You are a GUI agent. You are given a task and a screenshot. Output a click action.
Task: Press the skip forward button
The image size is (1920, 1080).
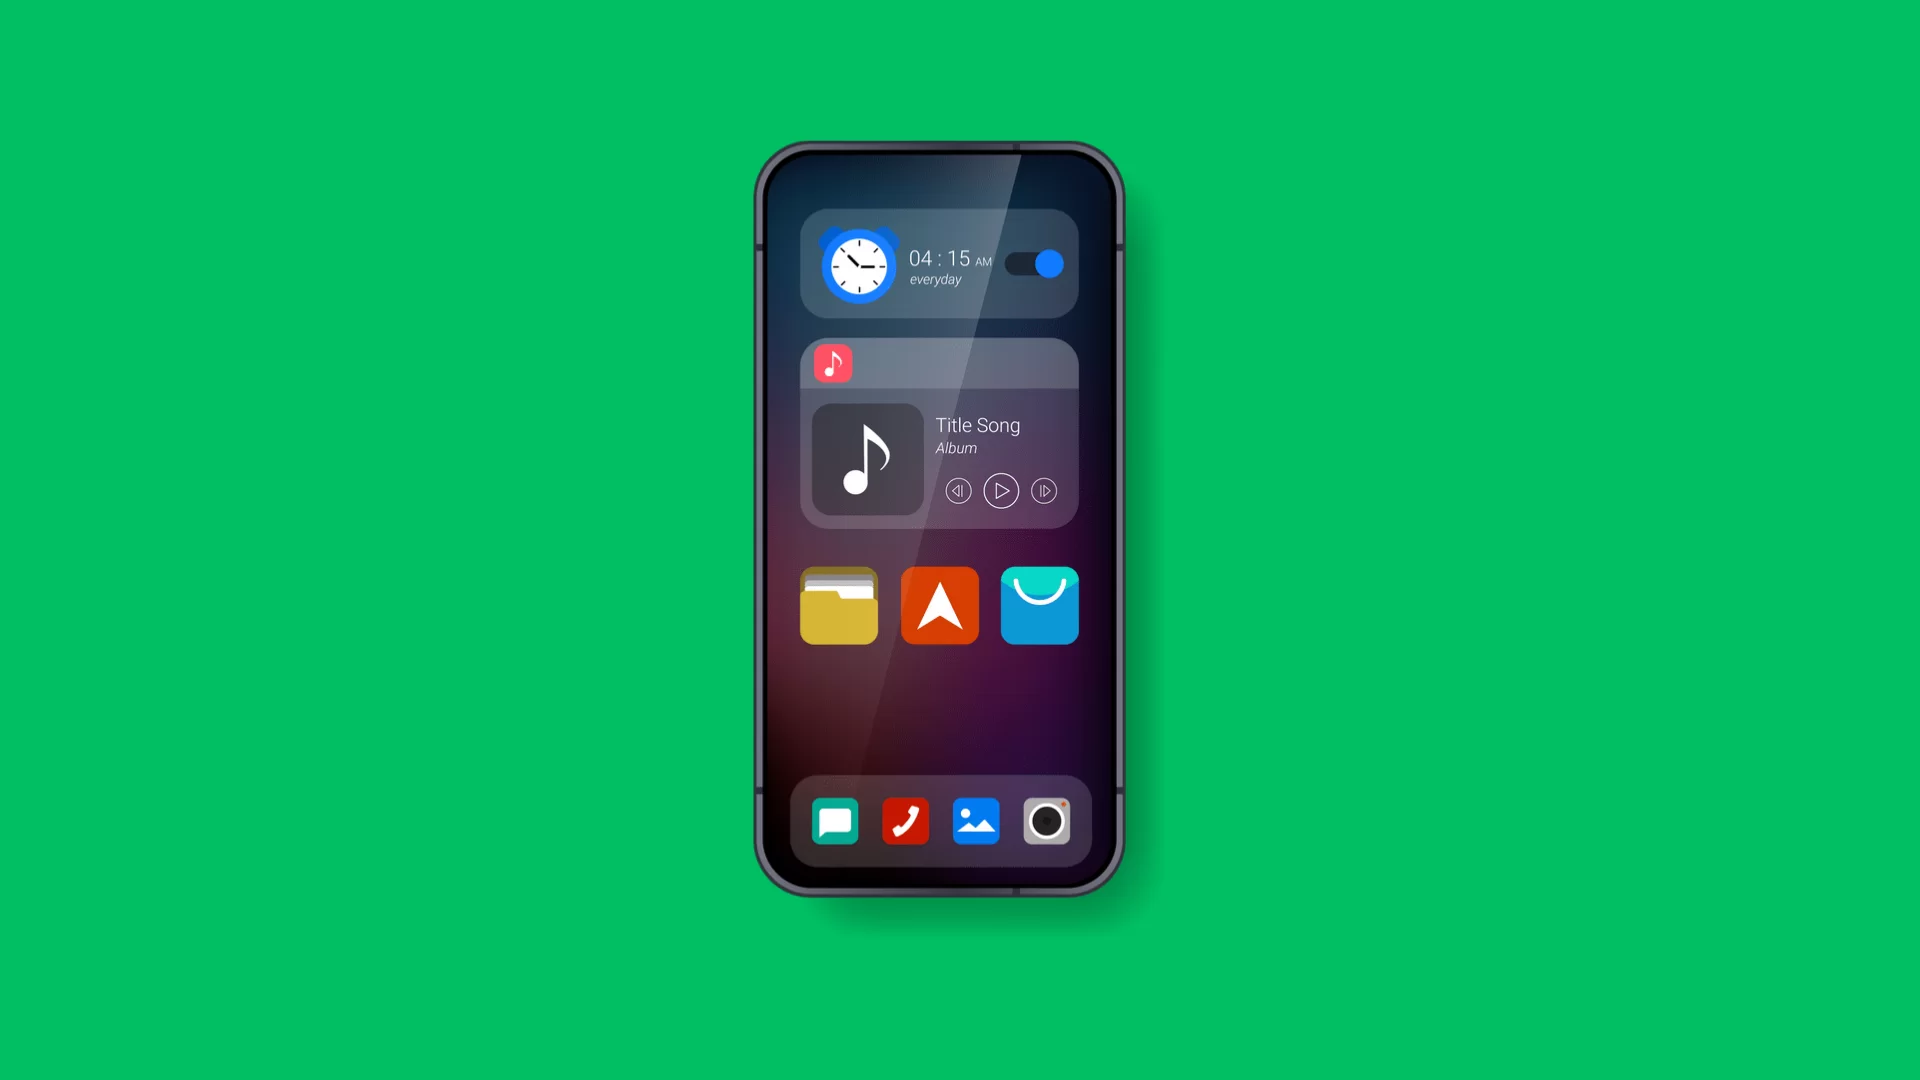coord(1043,489)
